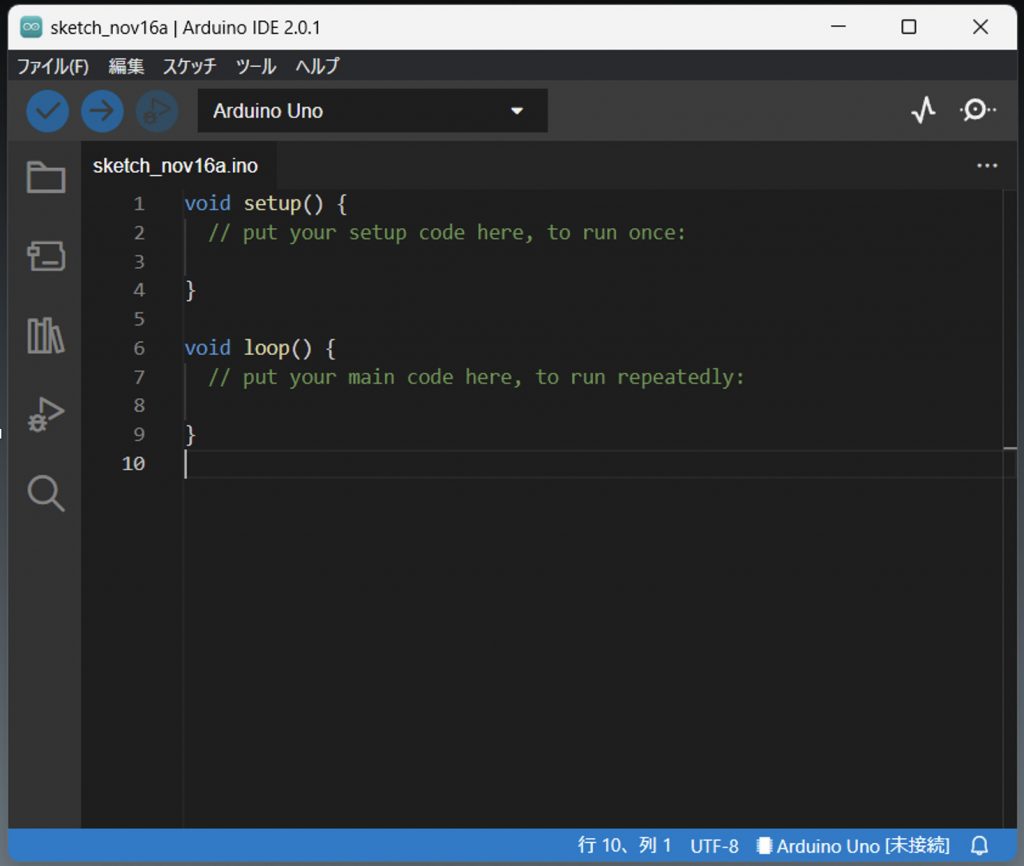This screenshot has width=1024, height=866.
Task: Click the Verify checkmark button
Action: [x=47, y=111]
